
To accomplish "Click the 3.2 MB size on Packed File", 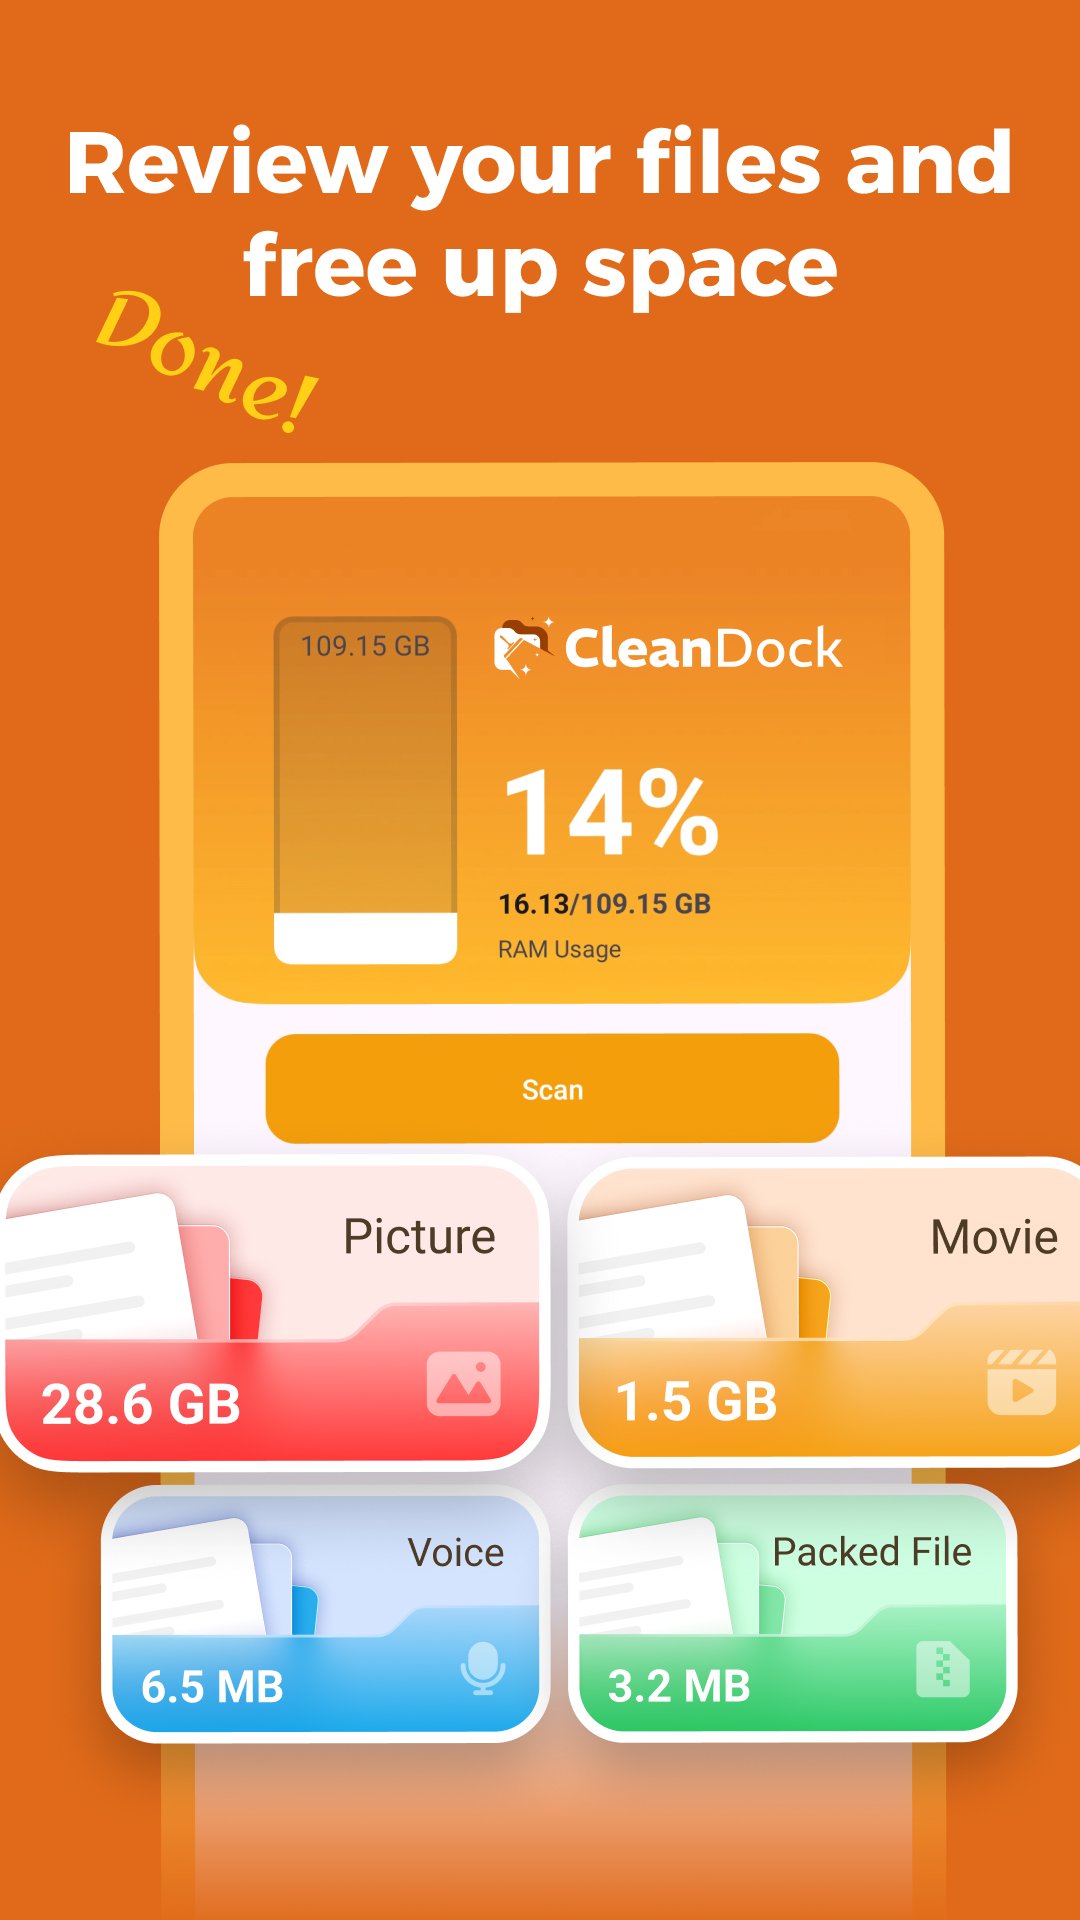I will [x=679, y=1686].
